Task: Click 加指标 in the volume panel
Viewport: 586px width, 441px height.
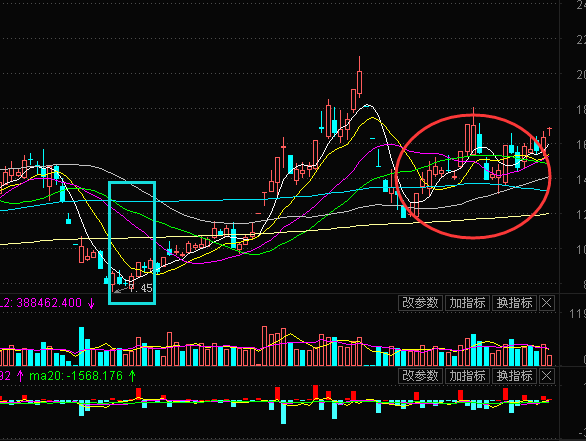Action: [x=467, y=303]
